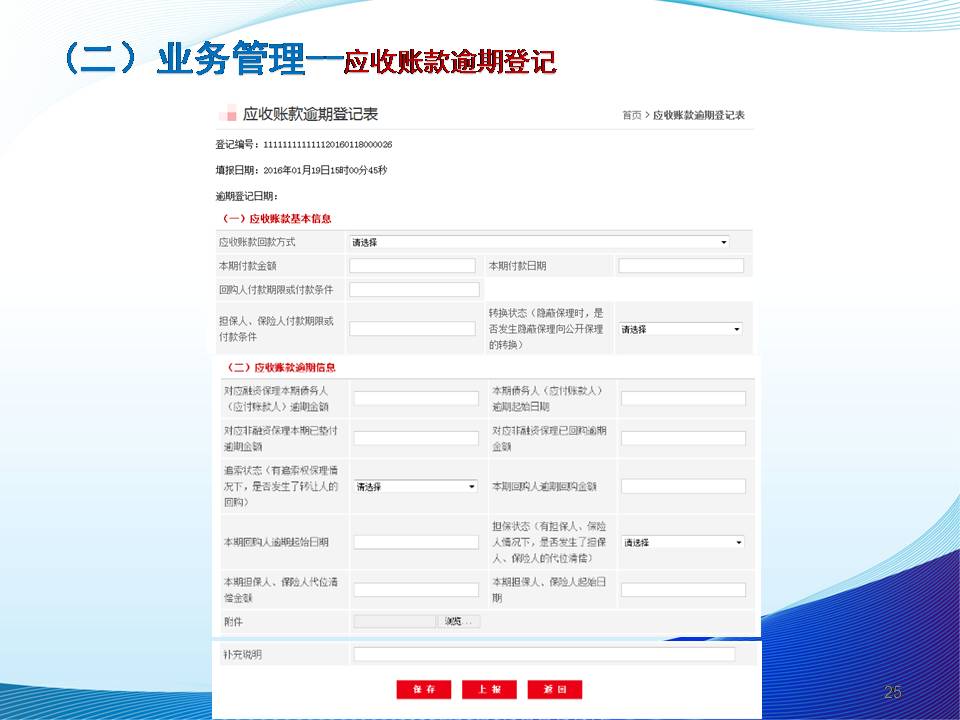Click the 保存 button

[x=424, y=690]
